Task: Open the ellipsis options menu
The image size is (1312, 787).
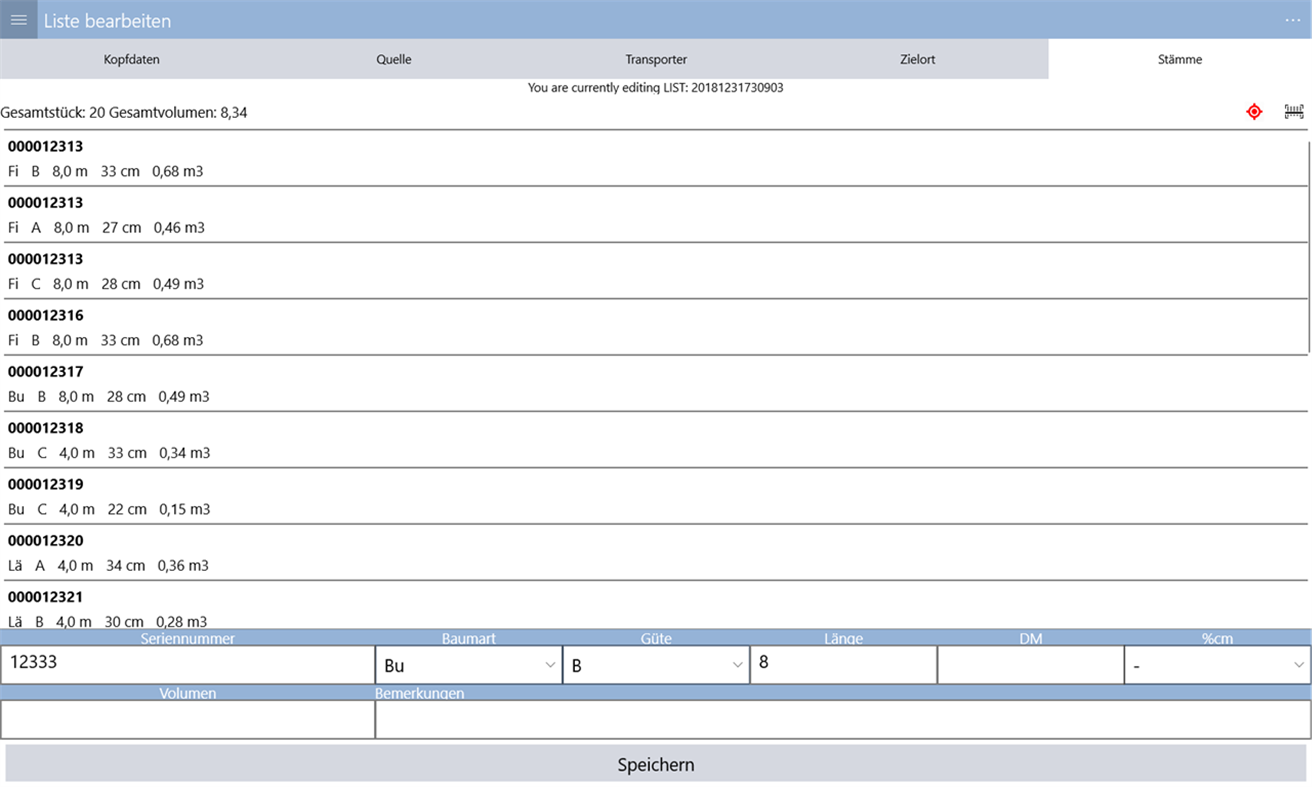Action: (1292, 20)
